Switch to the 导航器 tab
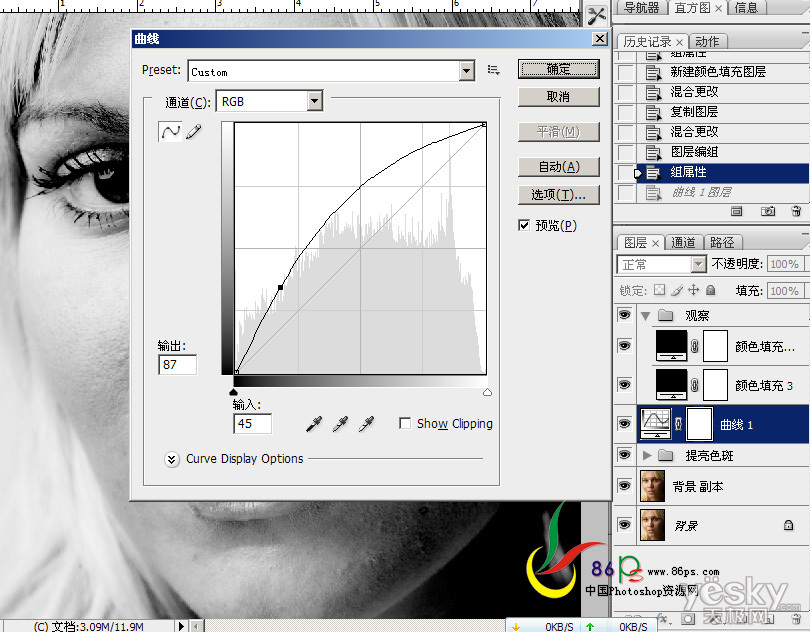The height and width of the screenshot is (632, 810). pyautogui.click(x=641, y=8)
